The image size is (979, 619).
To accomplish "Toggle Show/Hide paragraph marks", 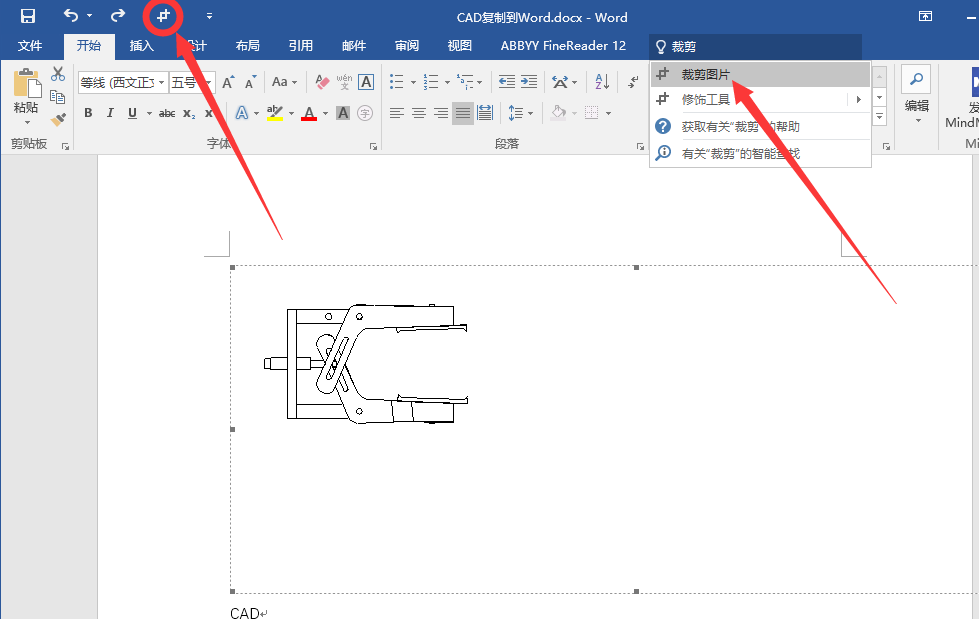I will (633, 82).
